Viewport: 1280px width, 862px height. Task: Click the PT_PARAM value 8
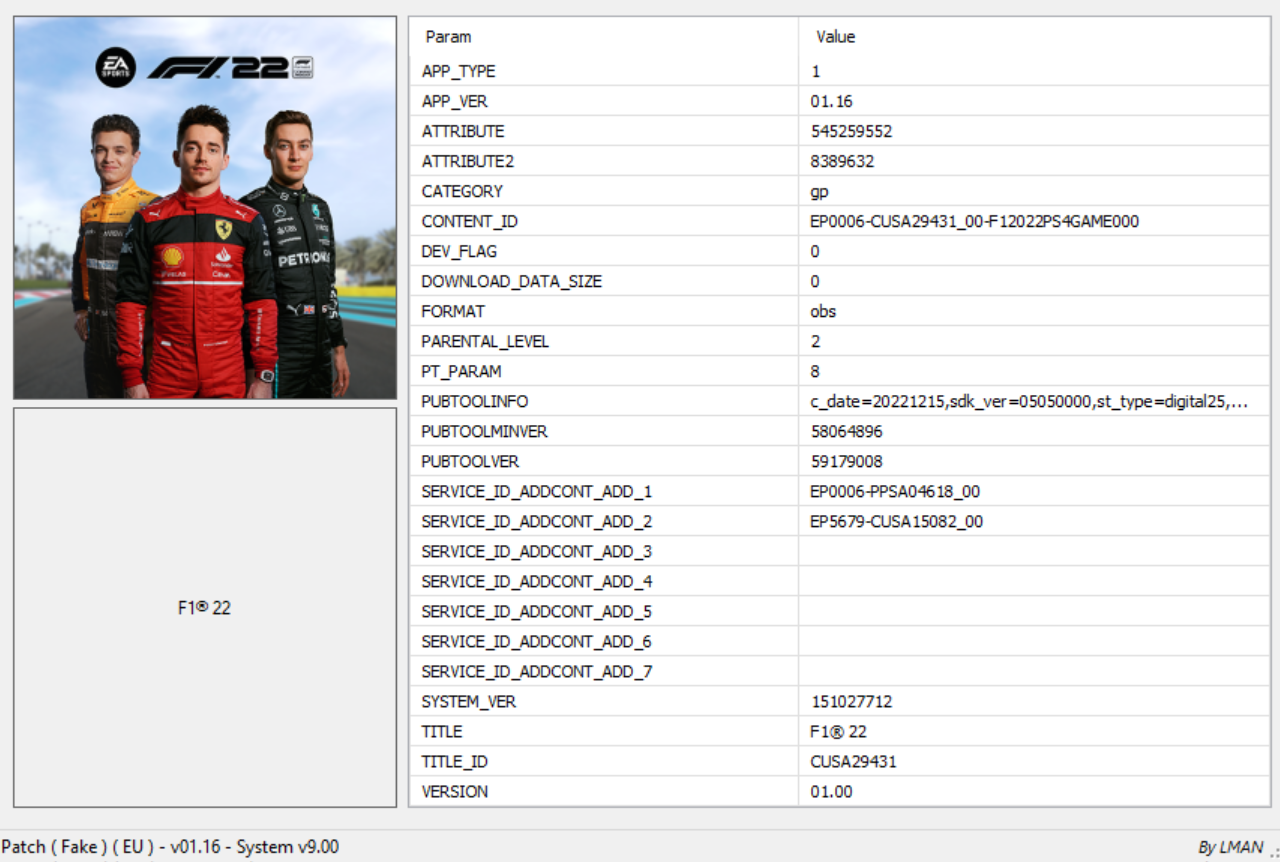point(815,371)
